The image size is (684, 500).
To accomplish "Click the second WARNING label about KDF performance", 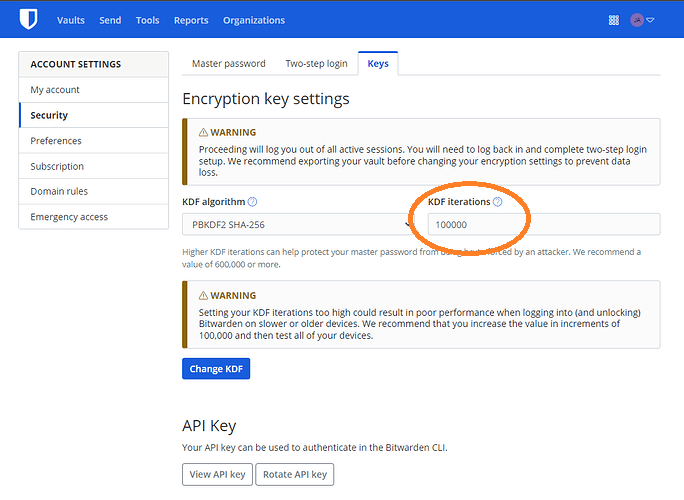I will click(x=228, y=295).
